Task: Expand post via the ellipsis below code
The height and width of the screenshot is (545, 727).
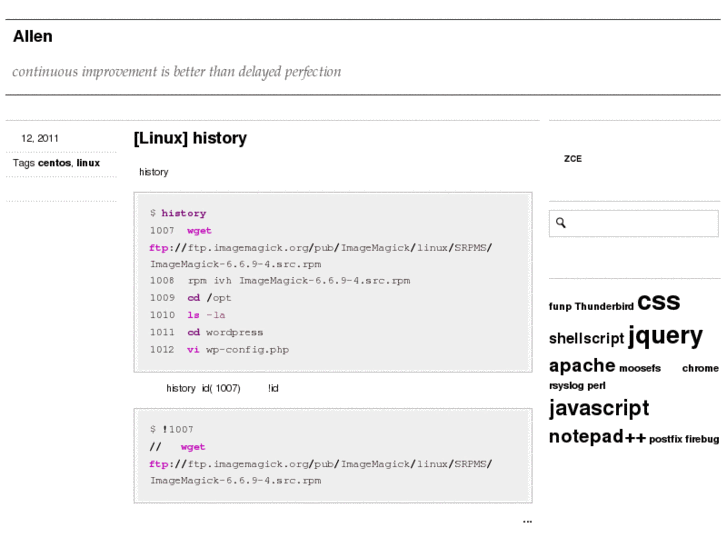Action: (527, 521)
